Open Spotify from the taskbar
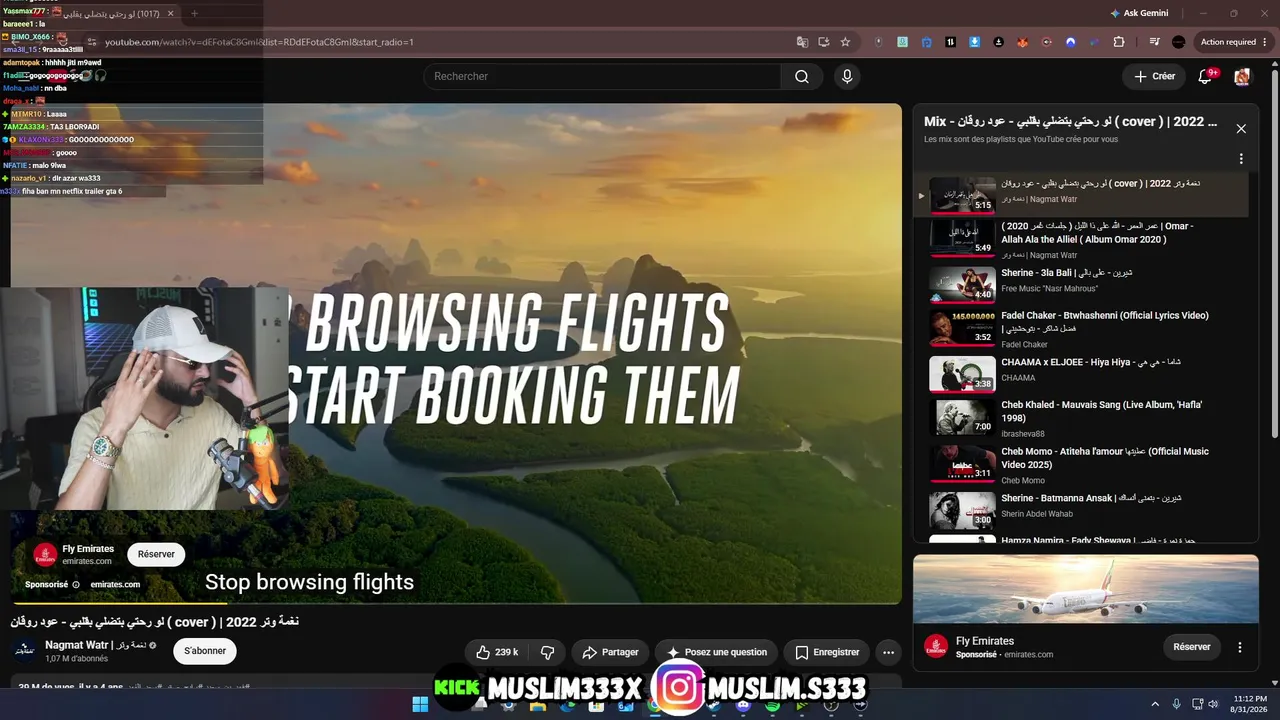 coord(772,705)
